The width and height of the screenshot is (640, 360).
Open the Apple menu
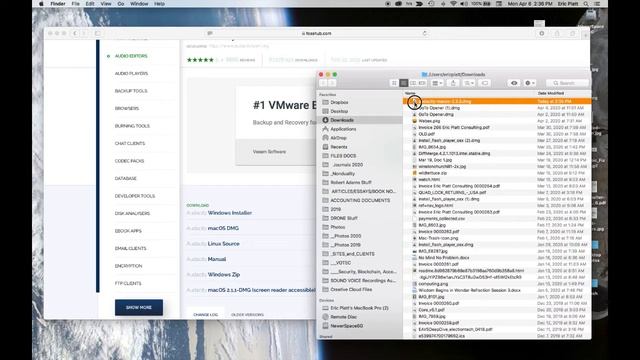[41, 4]
